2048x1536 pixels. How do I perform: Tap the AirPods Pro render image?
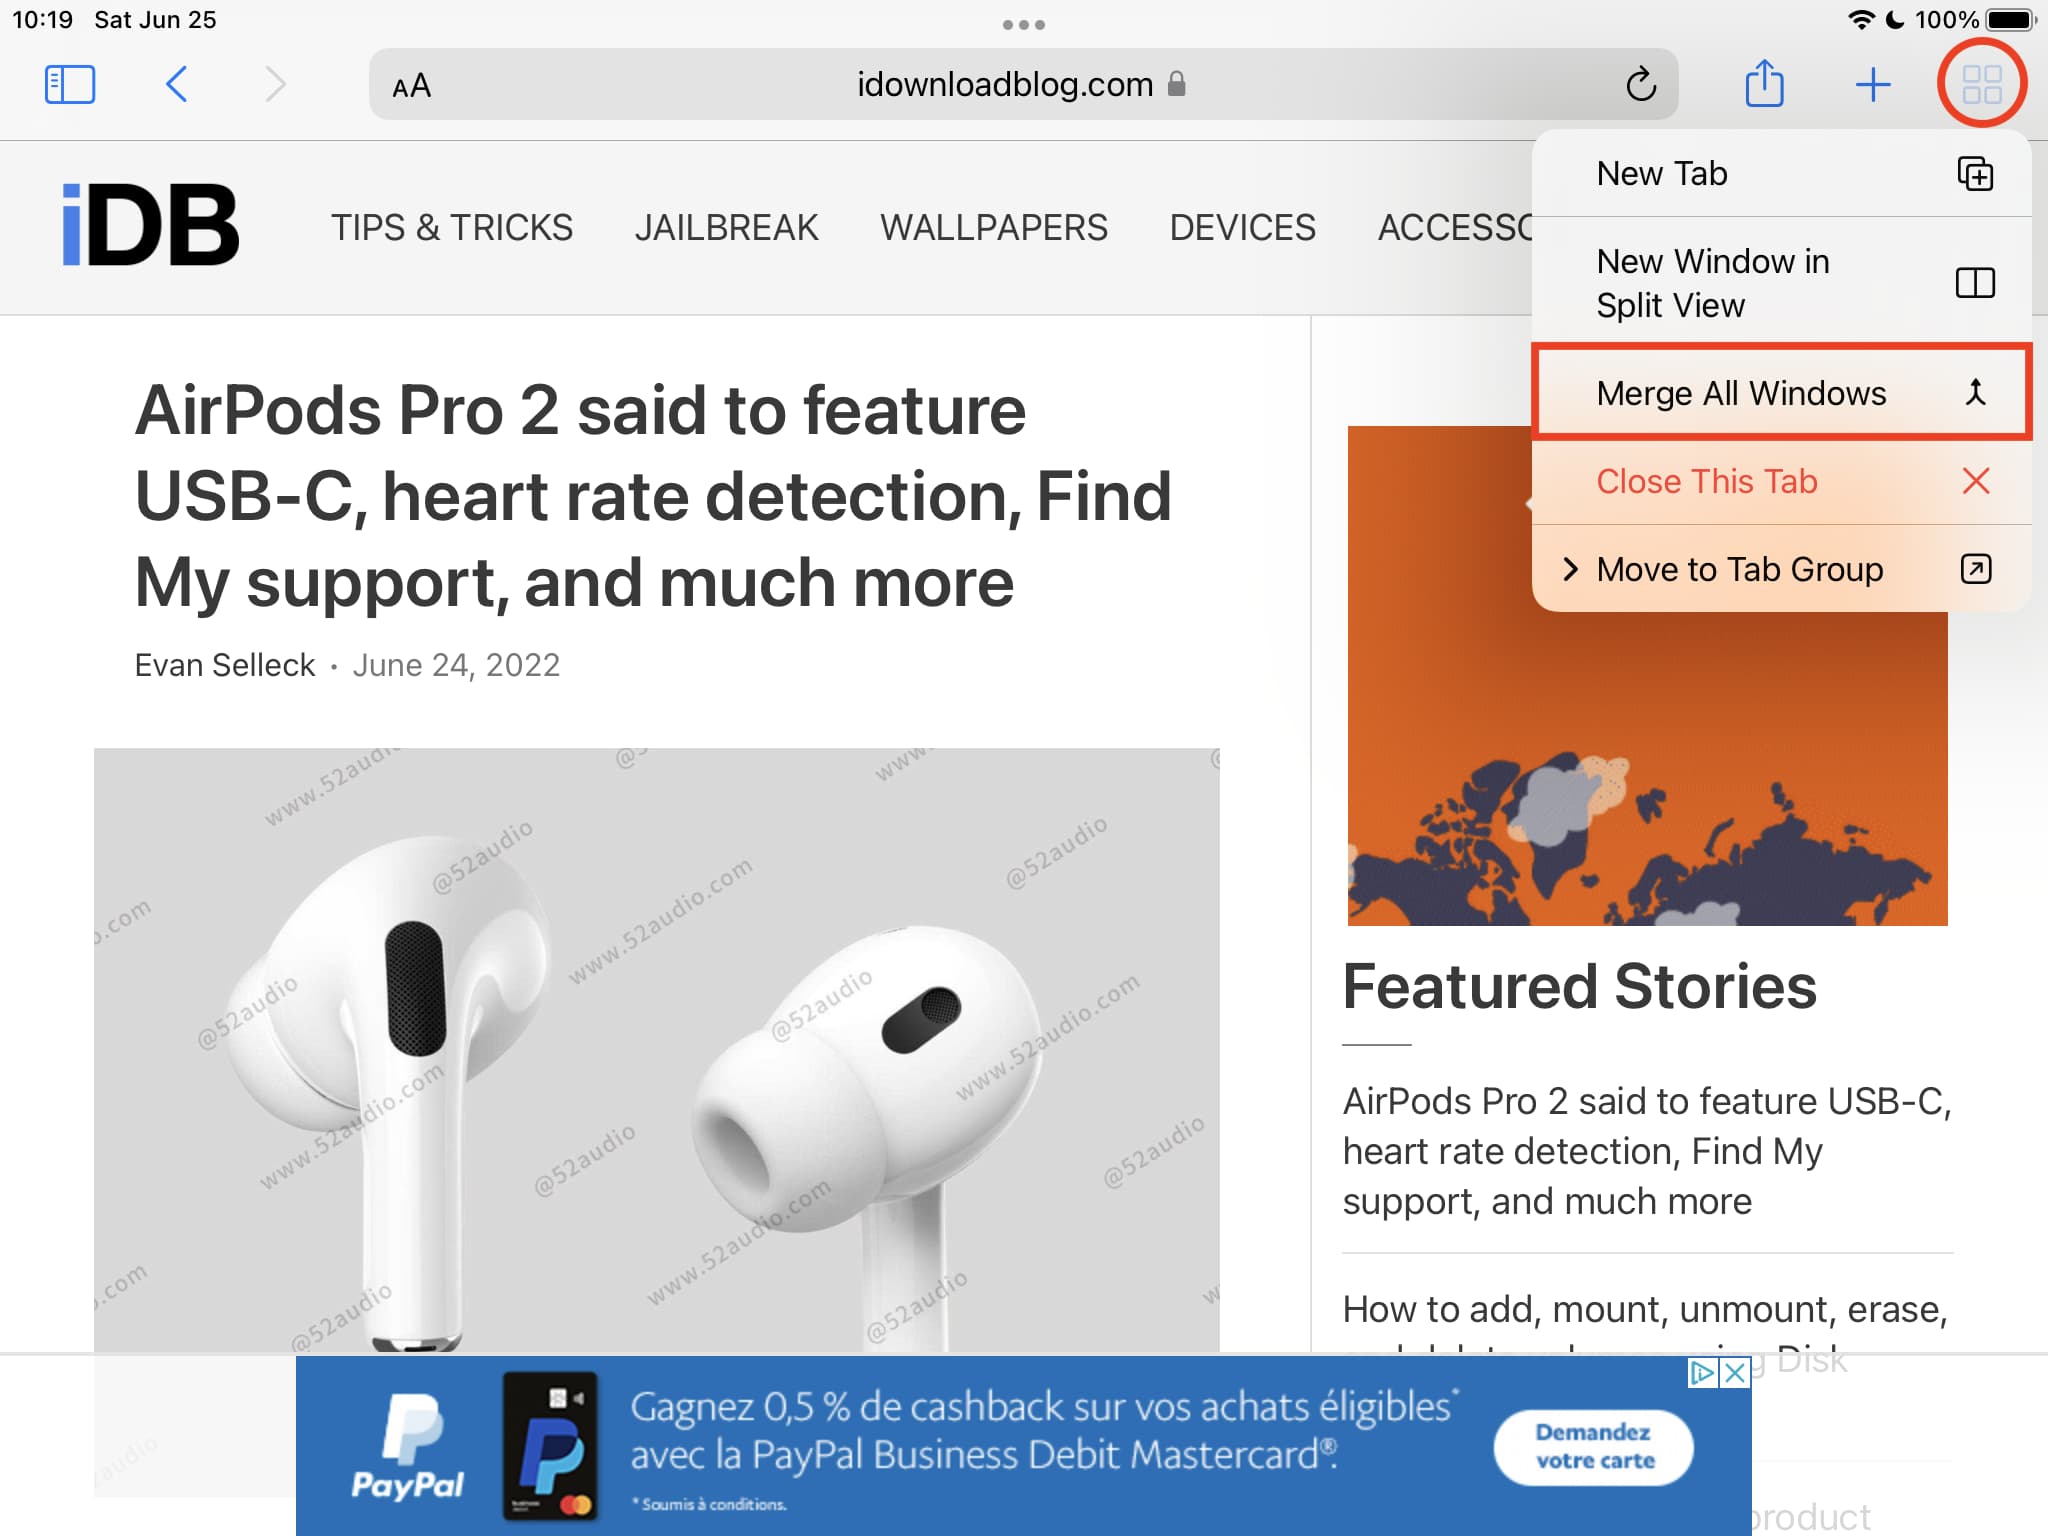(x=657, y=1050)
